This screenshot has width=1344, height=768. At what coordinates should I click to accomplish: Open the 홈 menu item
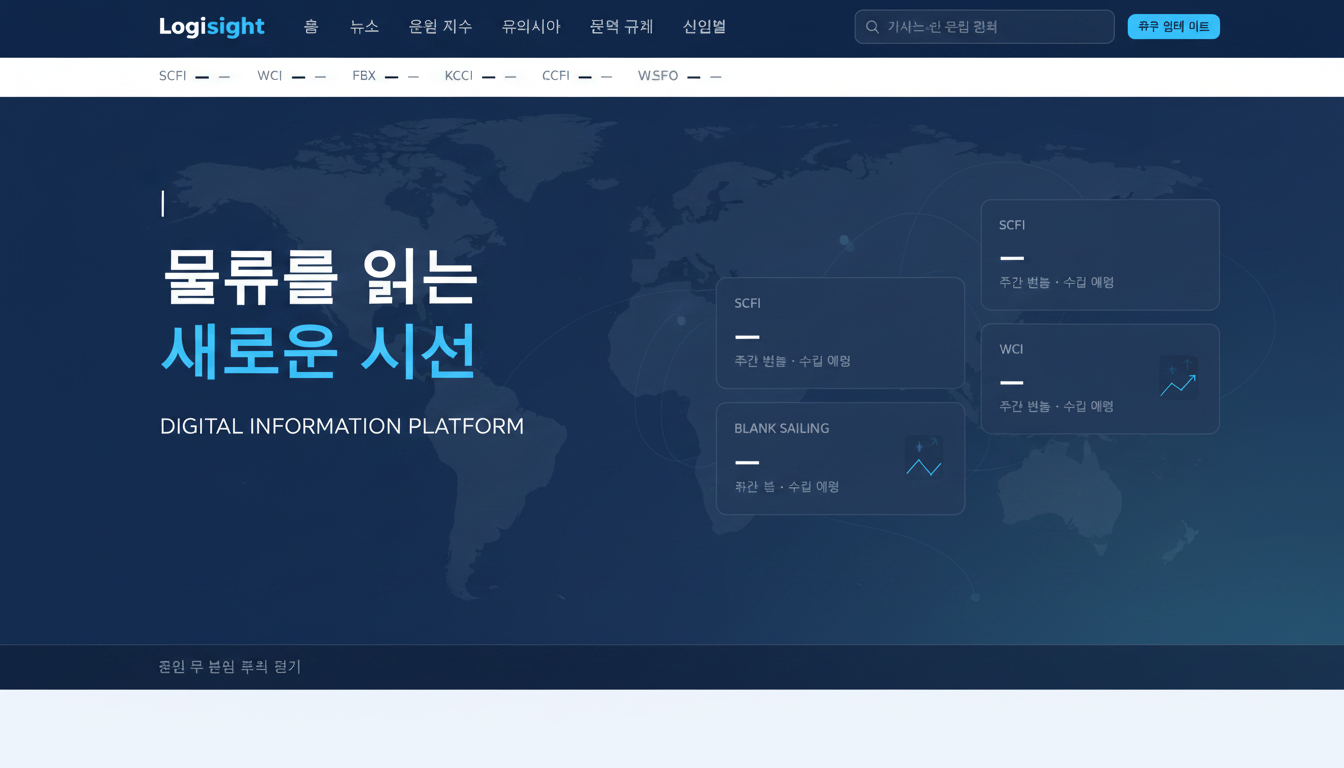311,27
